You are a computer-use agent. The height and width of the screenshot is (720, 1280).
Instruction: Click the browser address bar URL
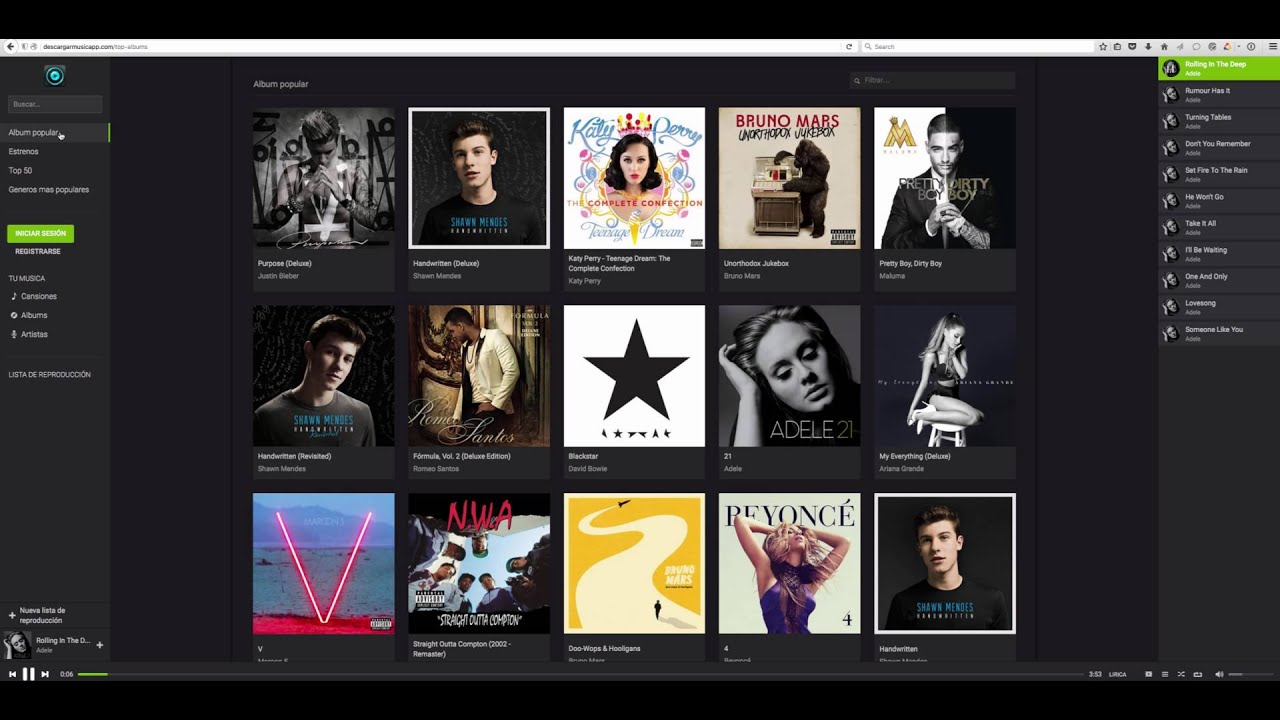pyautogui.click(x=95, y=47)
